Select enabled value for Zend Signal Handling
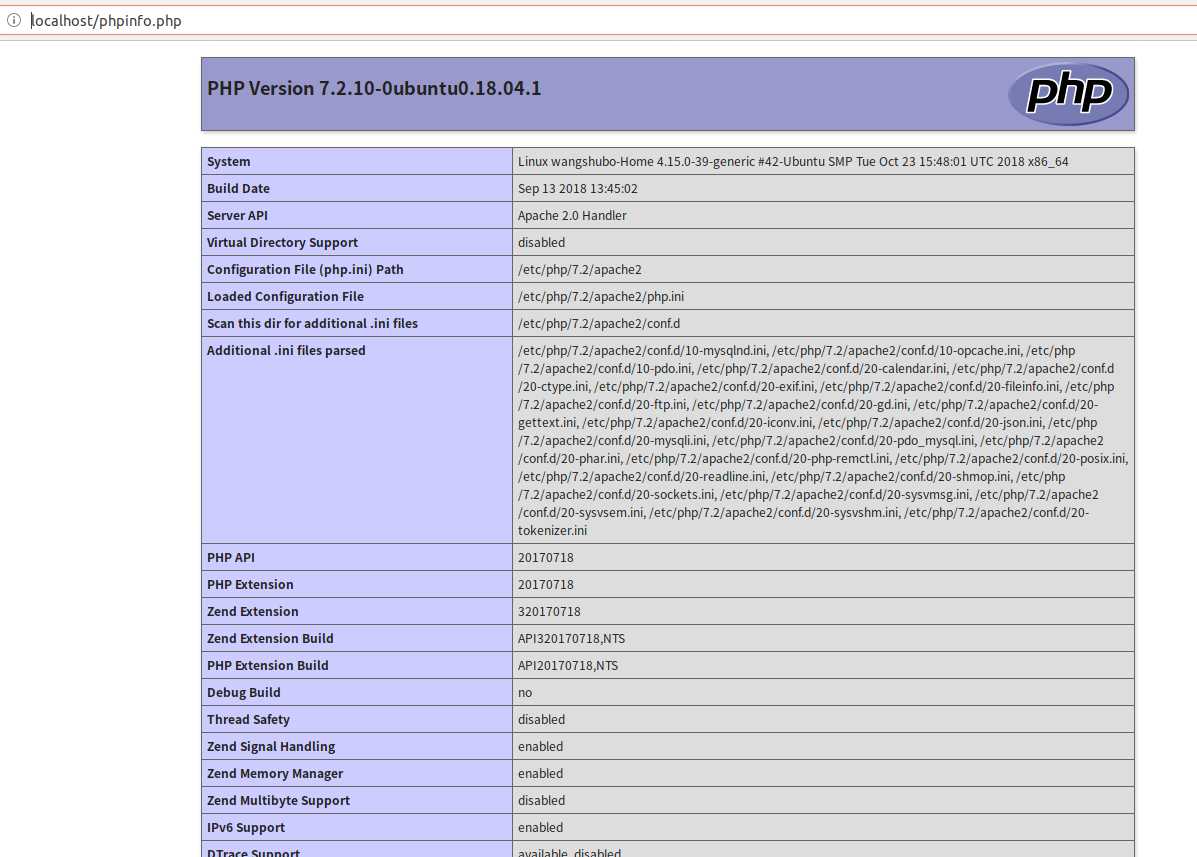Image resolution: width=1197 pixels, height=857 pixels. click(540, 747)
